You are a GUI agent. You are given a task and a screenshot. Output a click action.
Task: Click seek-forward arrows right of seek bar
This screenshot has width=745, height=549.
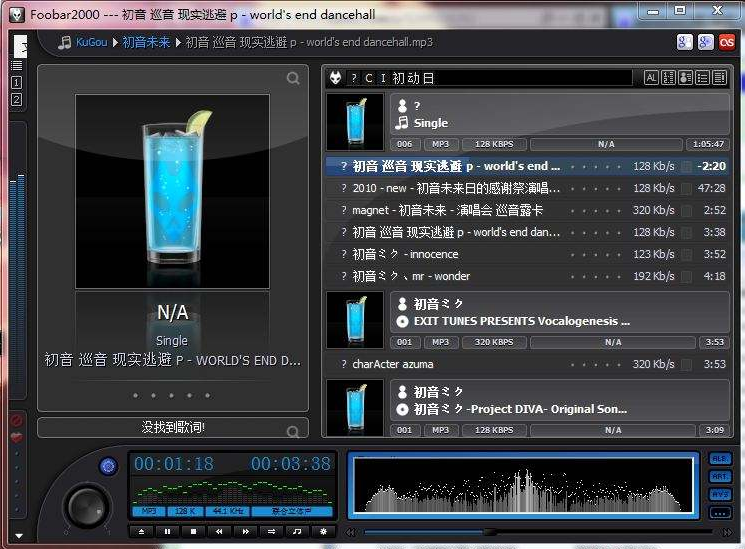(727, 532)
